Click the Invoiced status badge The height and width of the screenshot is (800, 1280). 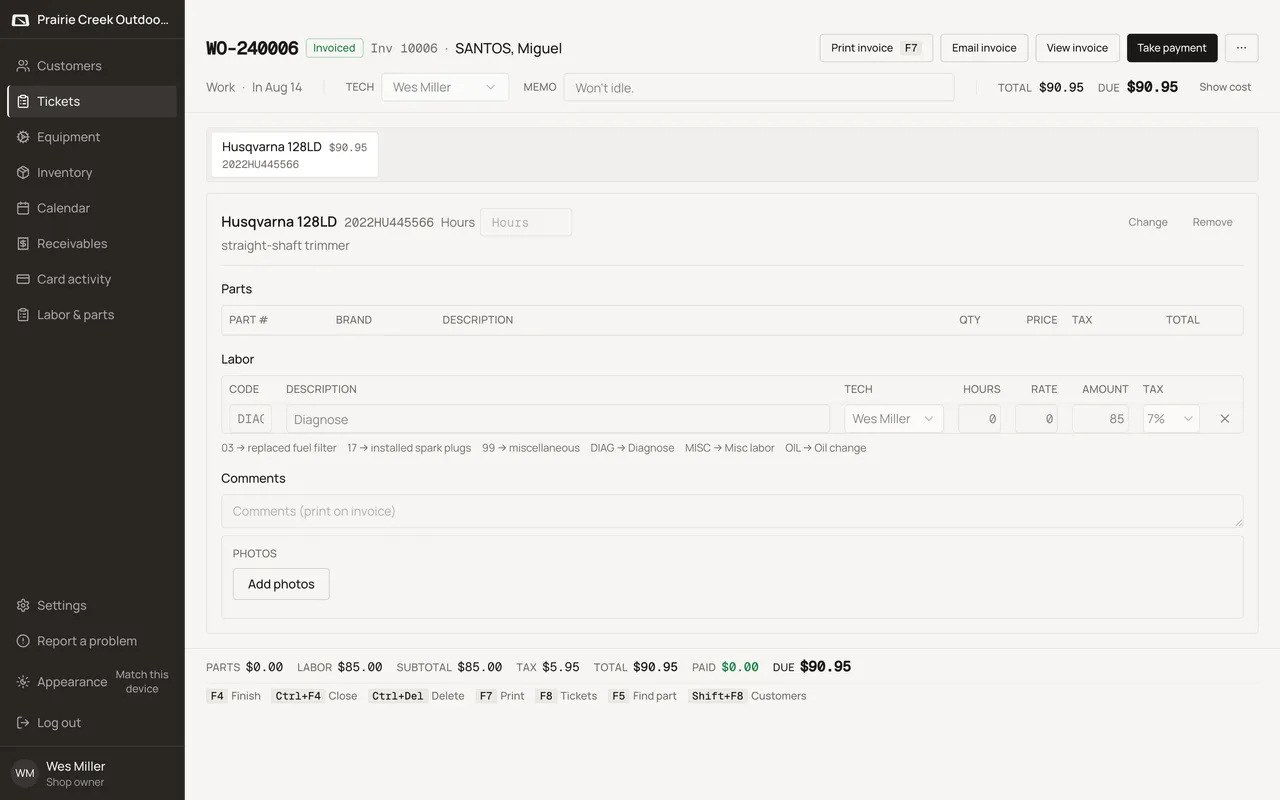334,48
